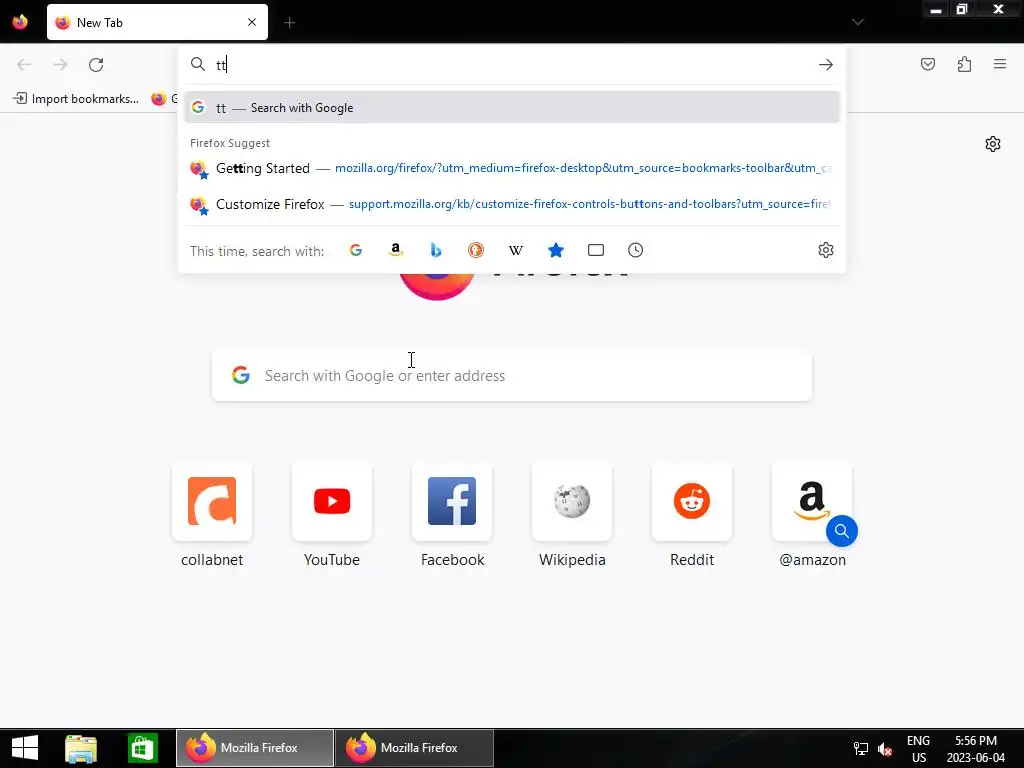Search only History clock icon
1024x768 pixels.
click(635, 250)
